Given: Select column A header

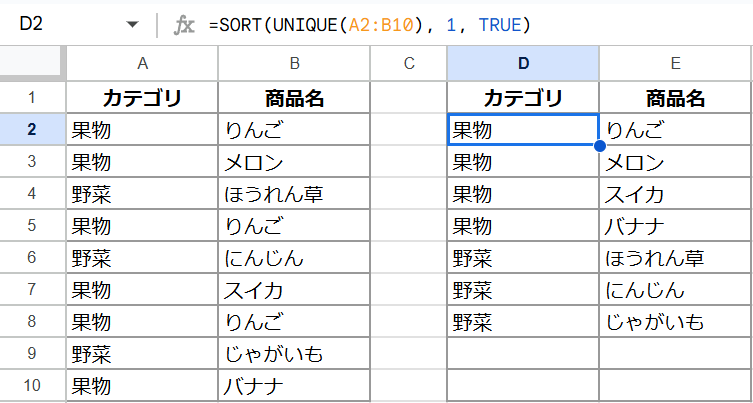Looking at the screenshot, I should pos(142,64).
